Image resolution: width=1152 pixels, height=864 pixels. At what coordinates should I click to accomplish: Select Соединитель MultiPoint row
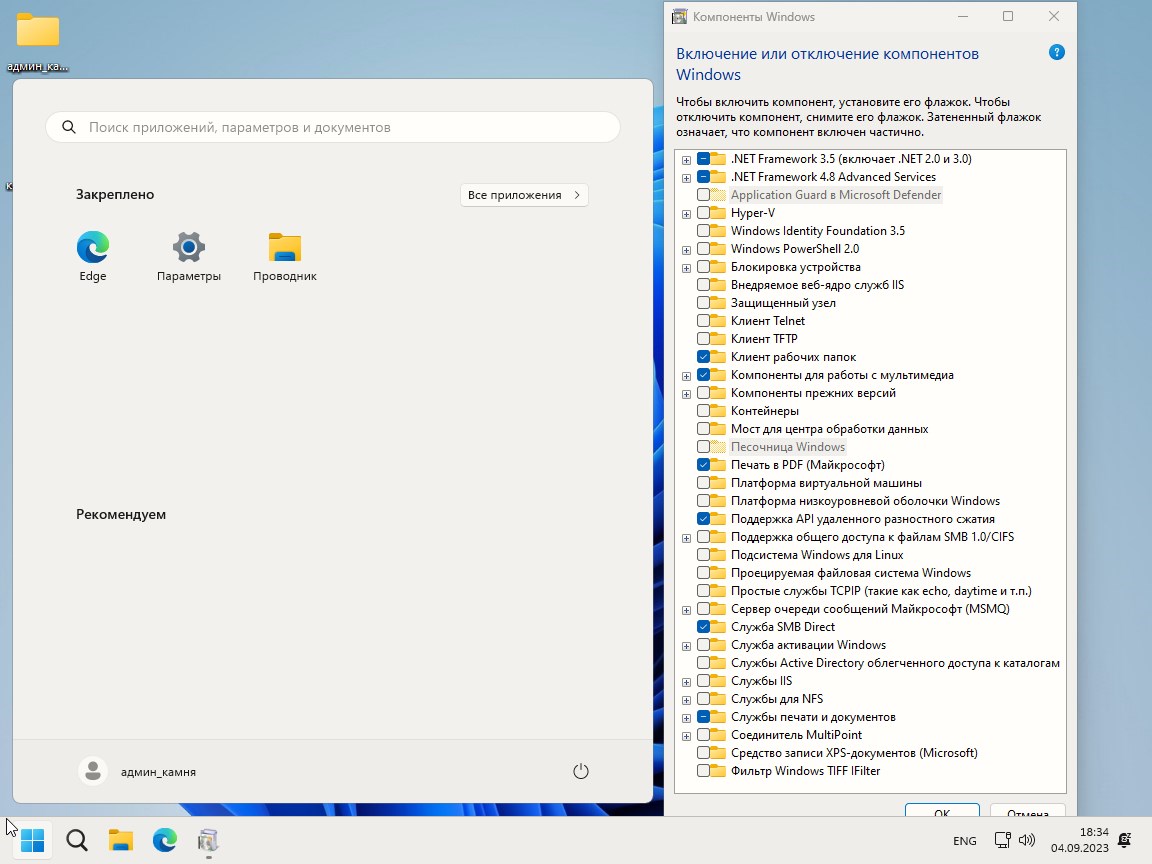[796, 735]
